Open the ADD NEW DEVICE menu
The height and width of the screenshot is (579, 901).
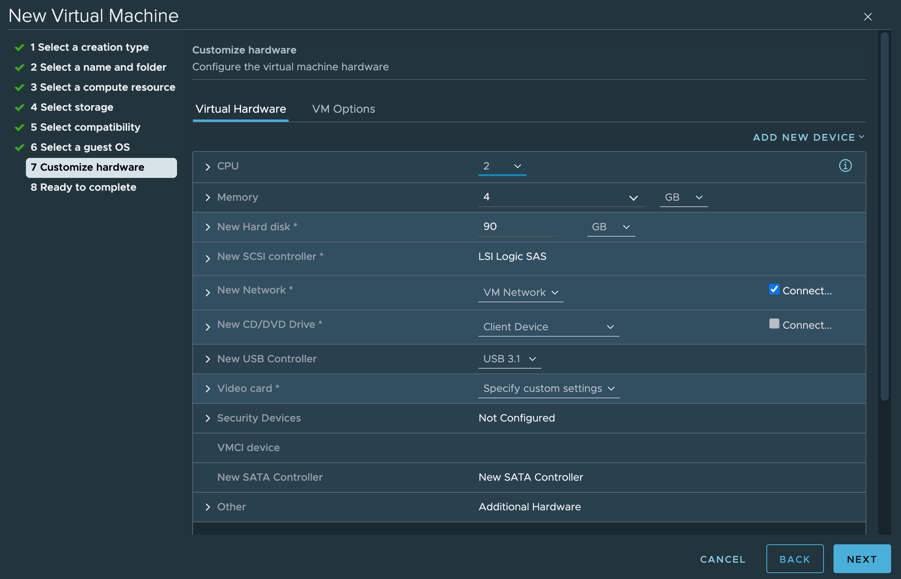pyautogui.click(x=807, y=137)
